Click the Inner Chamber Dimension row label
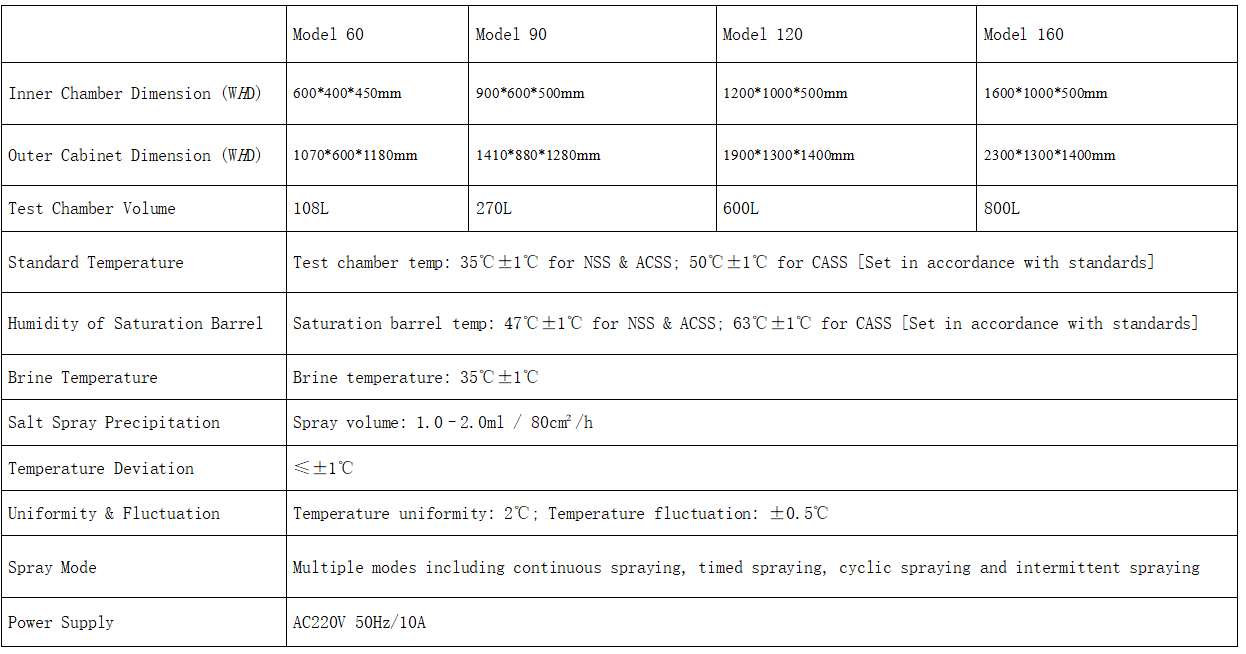Screen dimensions: 1246x654 (135, 93)
